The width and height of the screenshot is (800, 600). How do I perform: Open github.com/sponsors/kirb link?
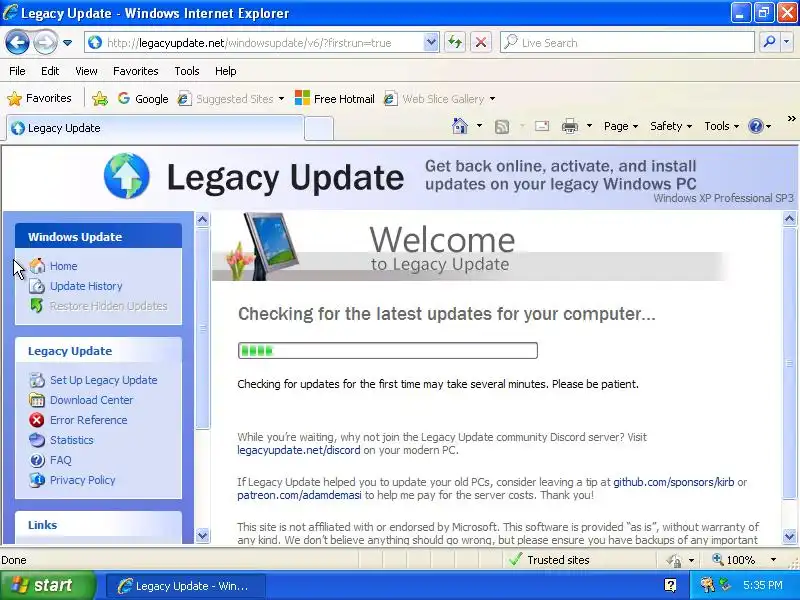tap(673, 482)
